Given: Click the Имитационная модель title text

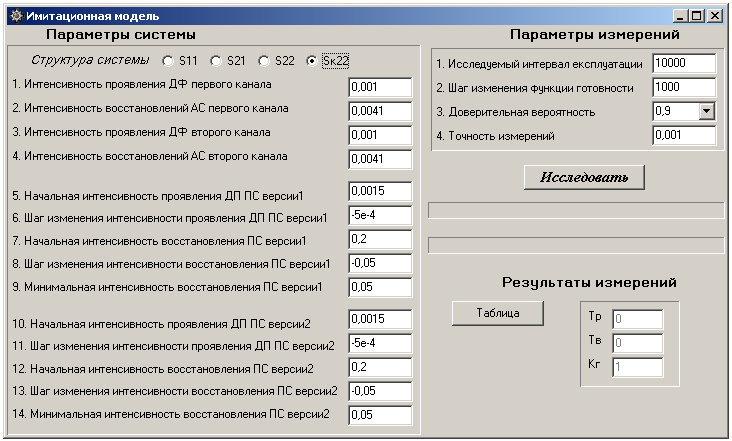Looking at the screenshot, I should 92,16.
